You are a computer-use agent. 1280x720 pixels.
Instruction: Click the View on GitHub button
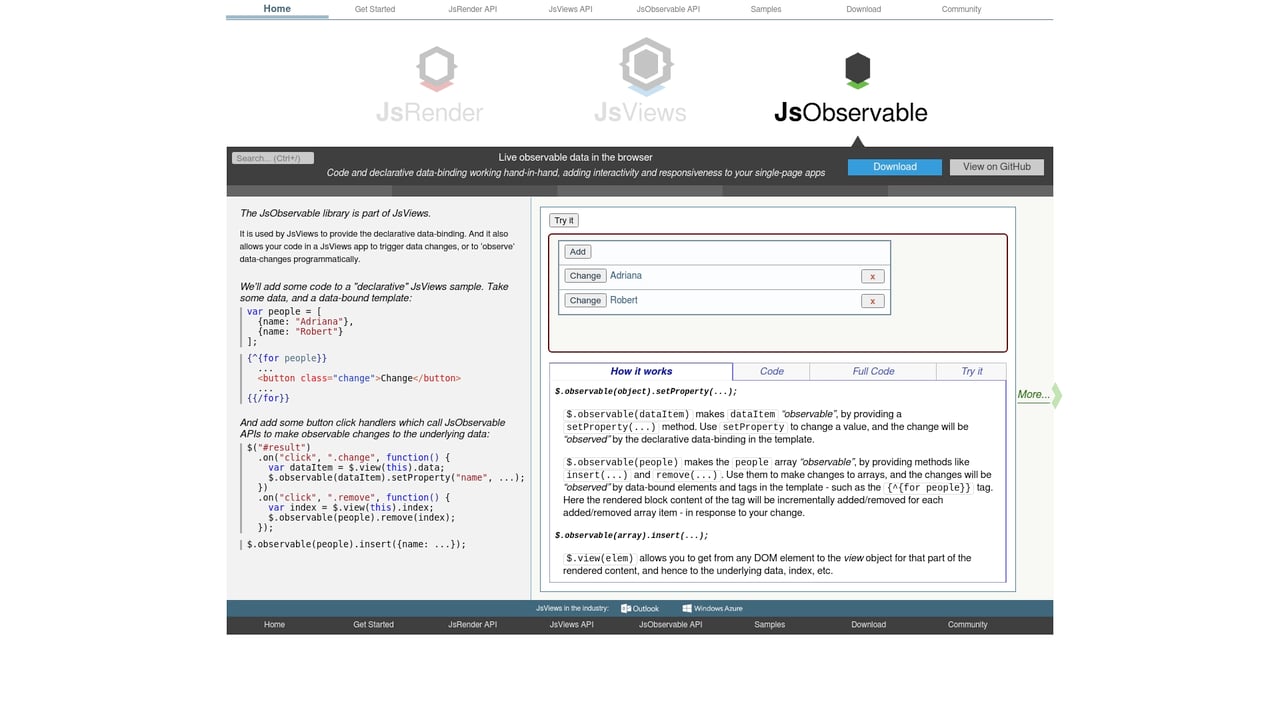[x=997, y=166]
